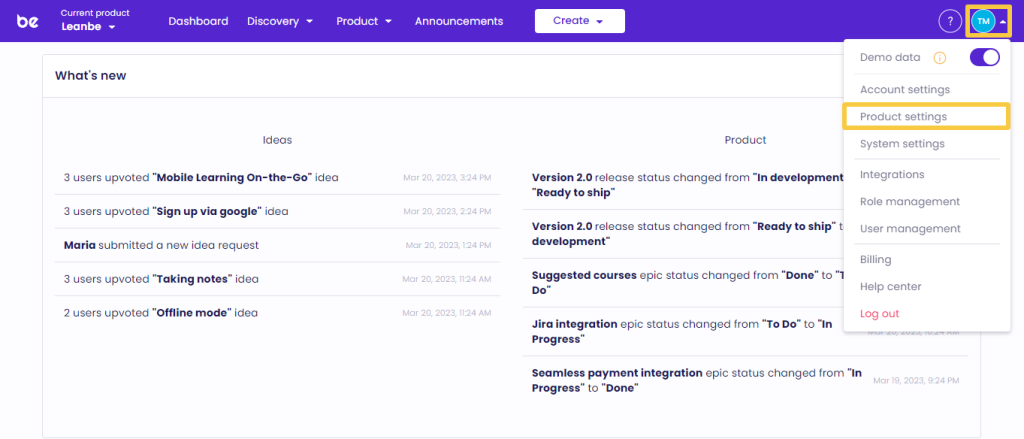The width and height of the screenshot is (1024, 439).
Task: Click the red Log out link
Action: [879, 314]
